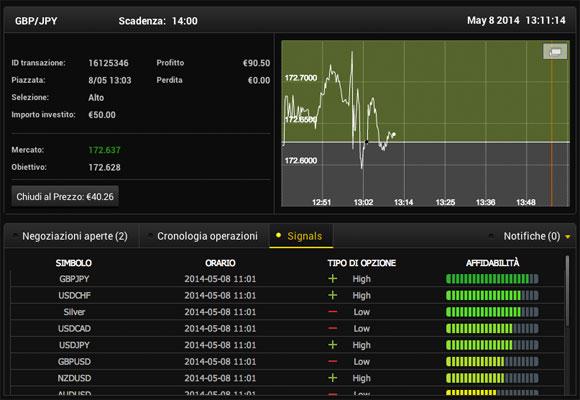Click the GBPJPY reliability bar indicator

pos(492,279)
